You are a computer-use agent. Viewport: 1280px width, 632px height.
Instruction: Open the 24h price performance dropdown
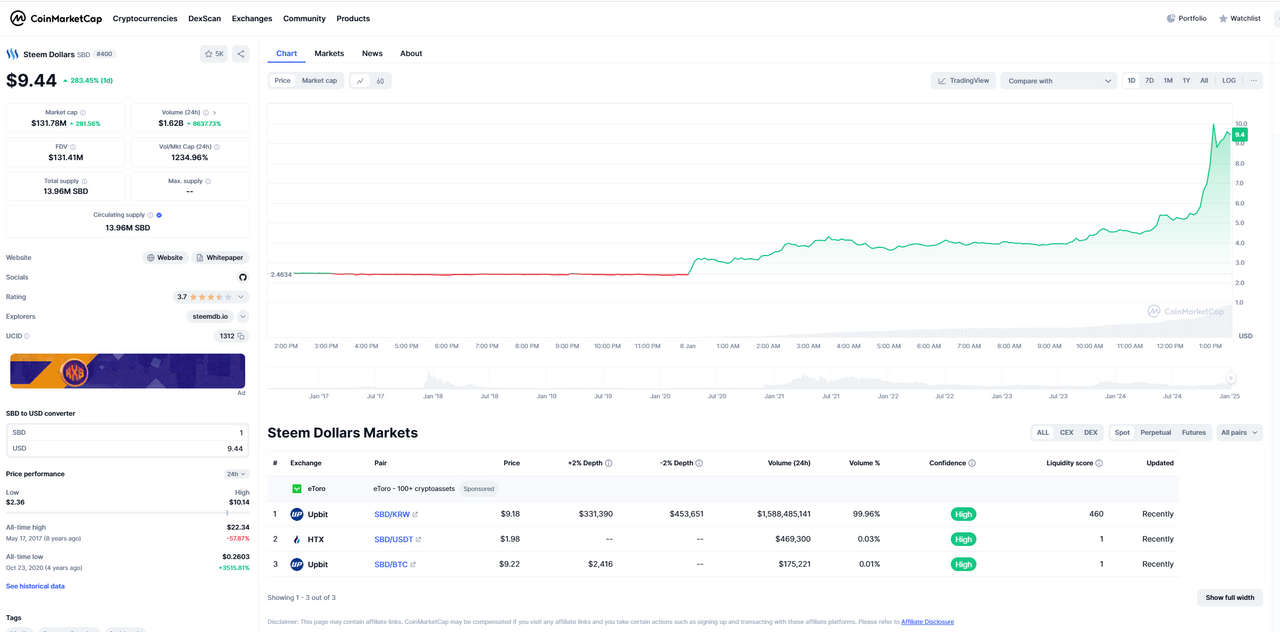tap(236, 474)
